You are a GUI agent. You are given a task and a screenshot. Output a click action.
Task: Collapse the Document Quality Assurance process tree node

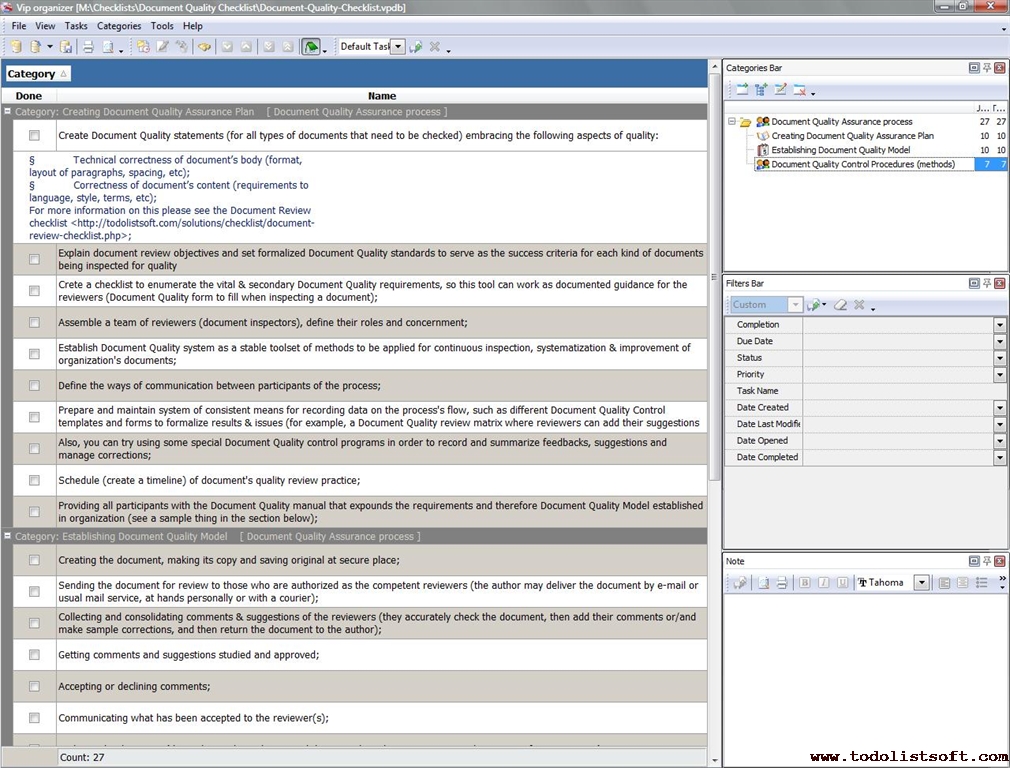coord(731,122)
